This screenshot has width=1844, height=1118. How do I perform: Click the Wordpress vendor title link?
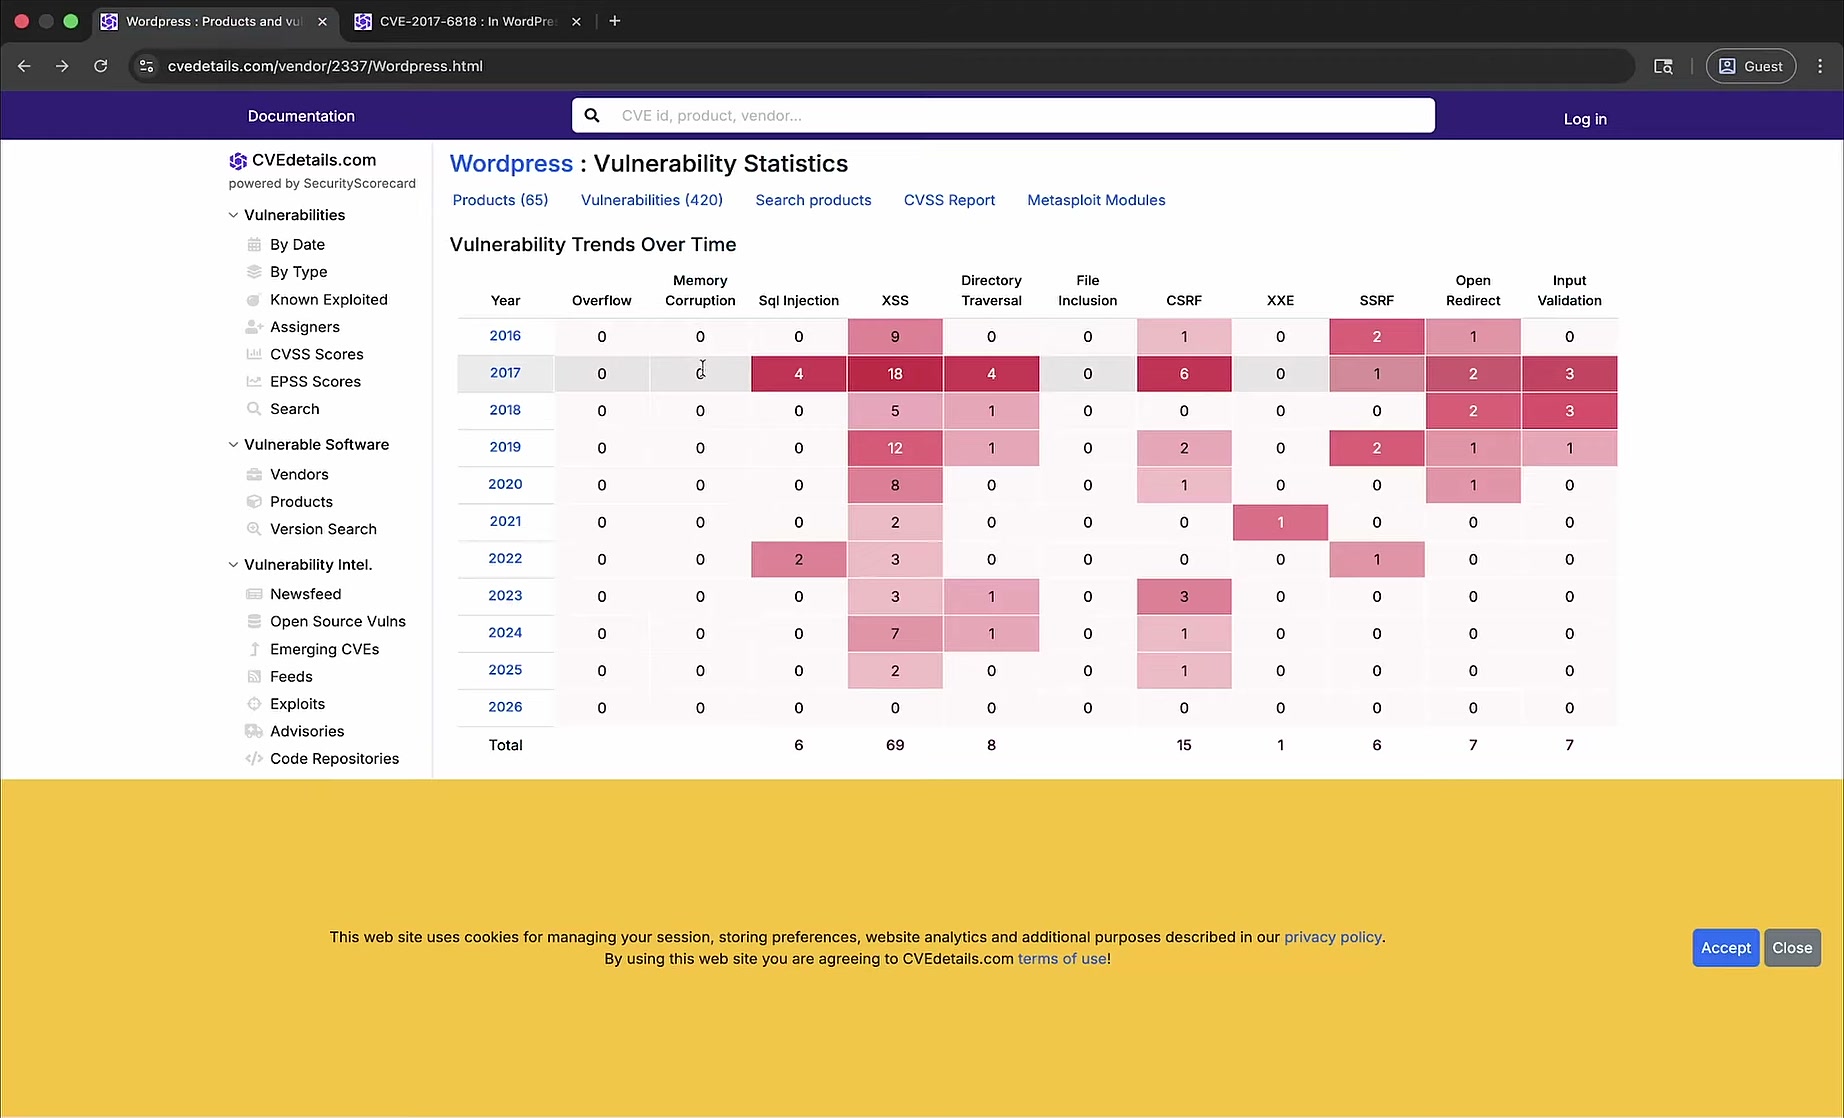point(511,164)
